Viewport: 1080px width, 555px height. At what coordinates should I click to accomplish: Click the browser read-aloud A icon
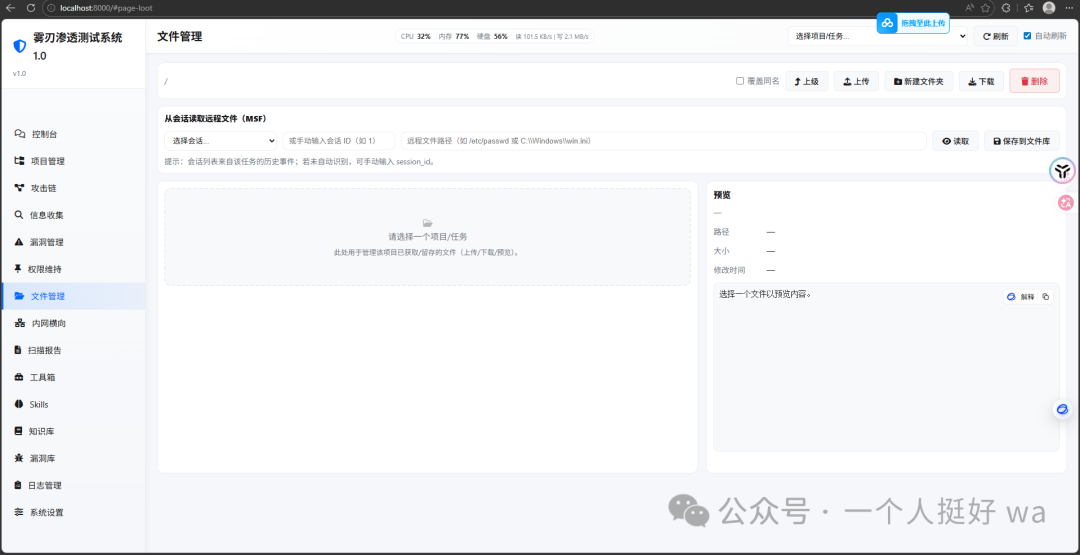tap(970, 8)
